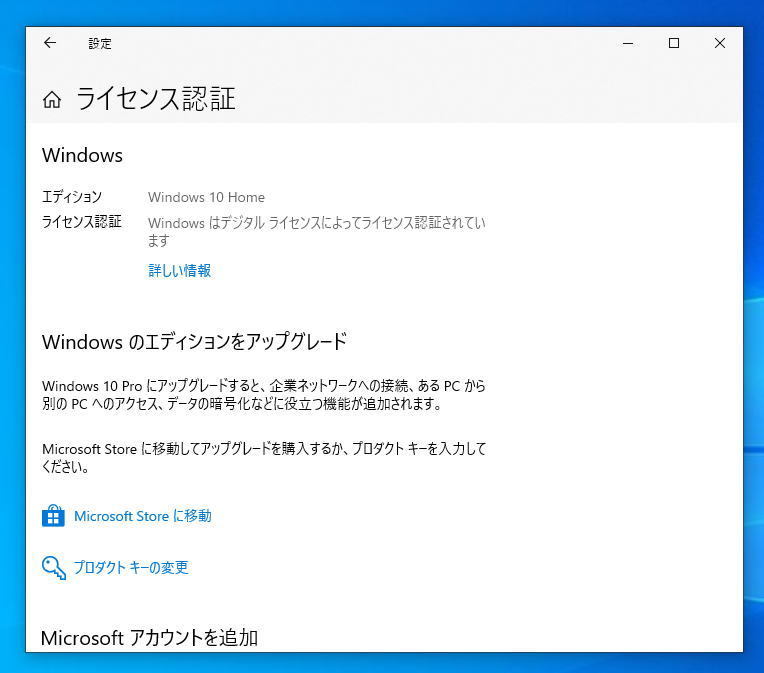Image resolution: width=764 pixels, height=673 pixels.
Task: Select プロダクト キーの変更 link
Action: (x=131, y=567)
